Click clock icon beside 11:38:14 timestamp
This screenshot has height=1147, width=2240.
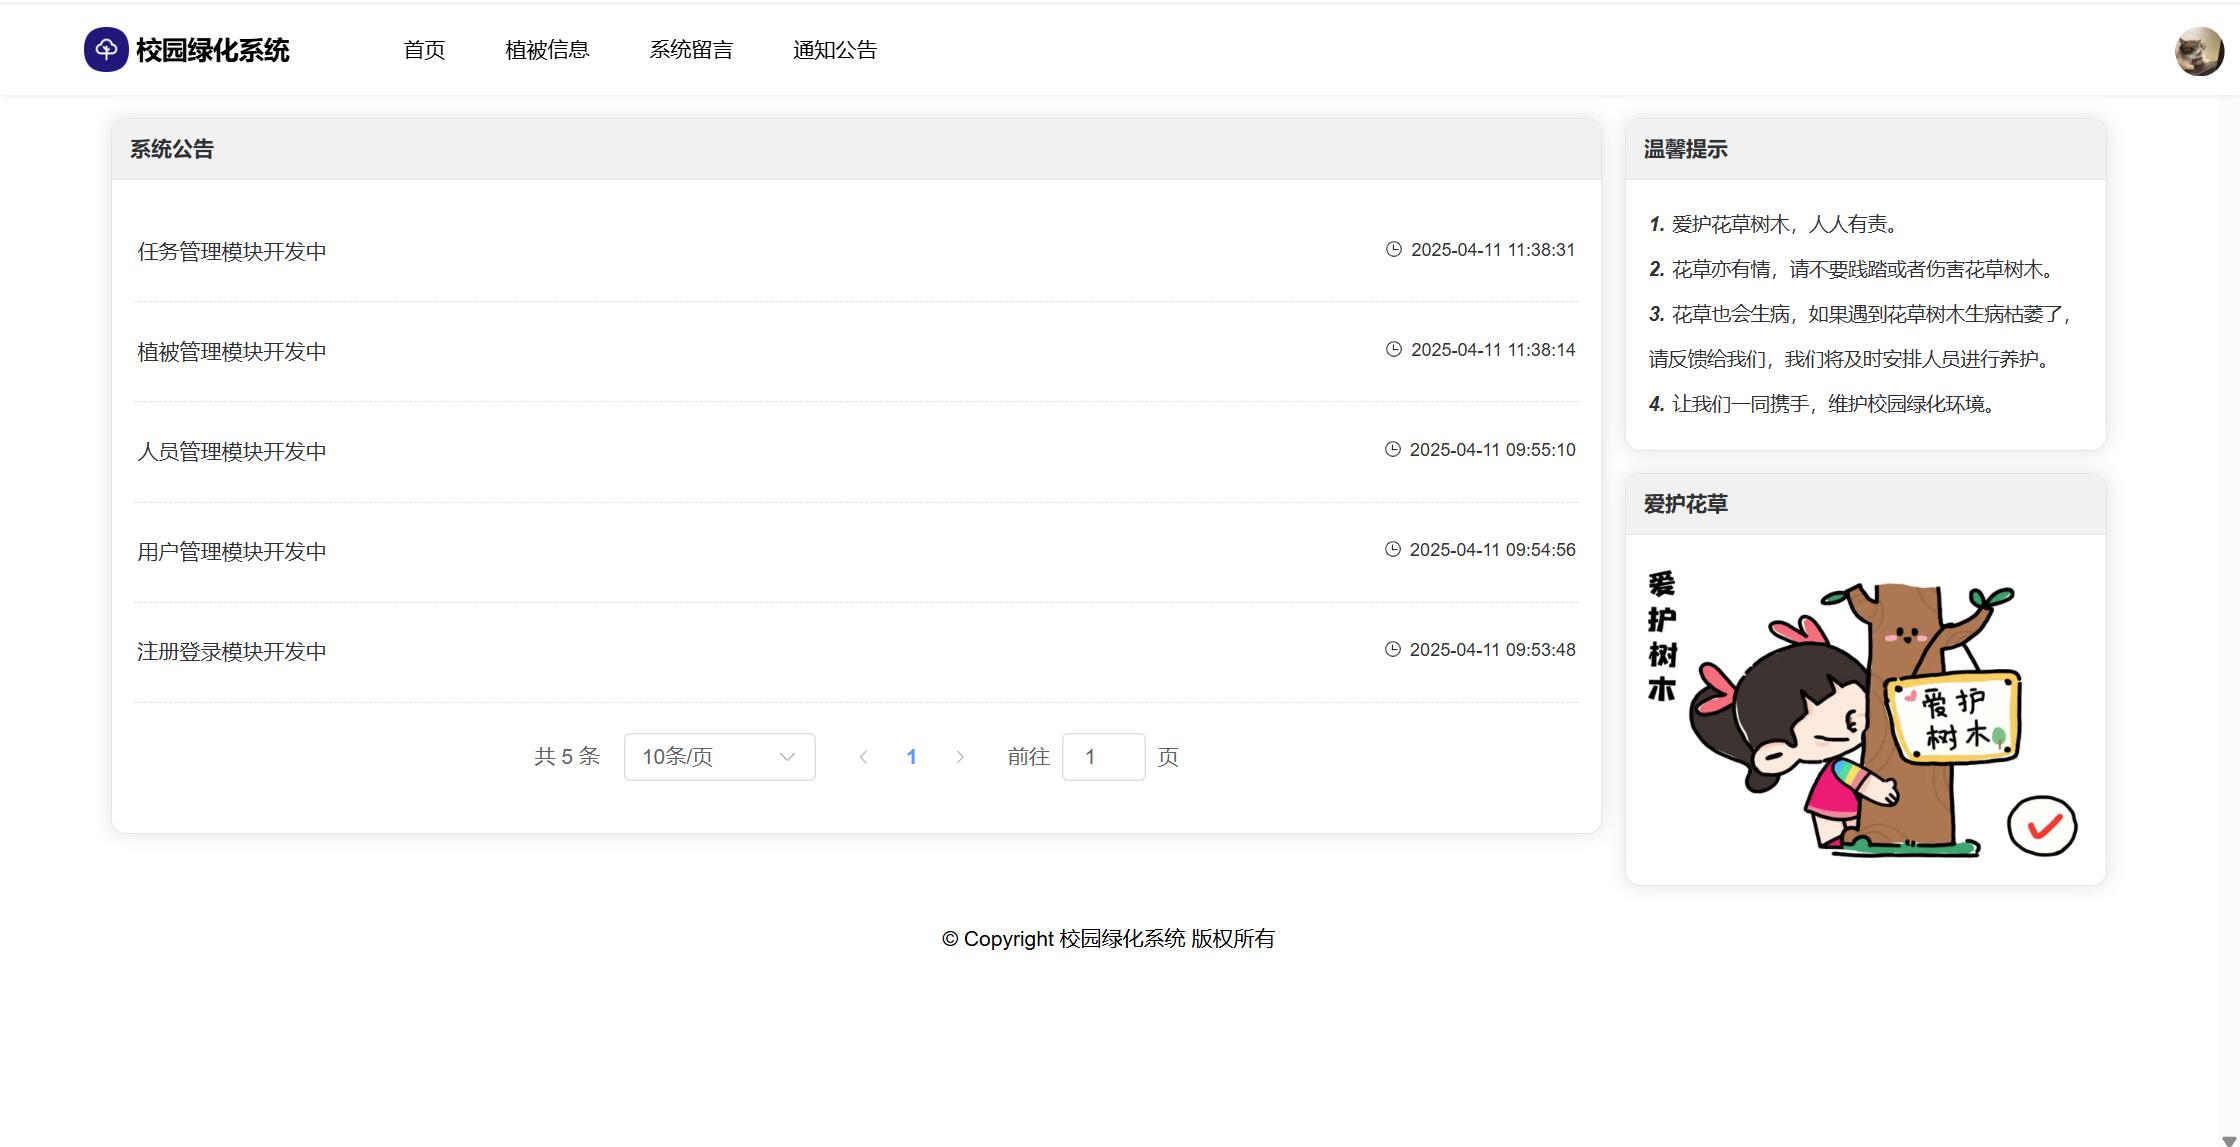point(1394,349)
